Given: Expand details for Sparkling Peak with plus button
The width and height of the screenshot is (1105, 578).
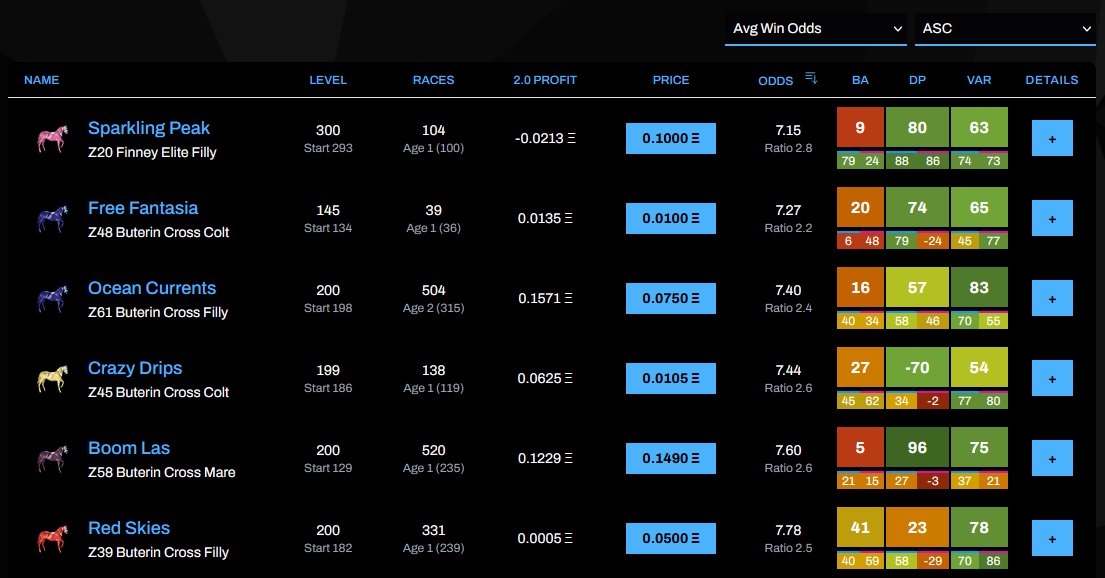Looking at the screenshot, I should 1051,138.
